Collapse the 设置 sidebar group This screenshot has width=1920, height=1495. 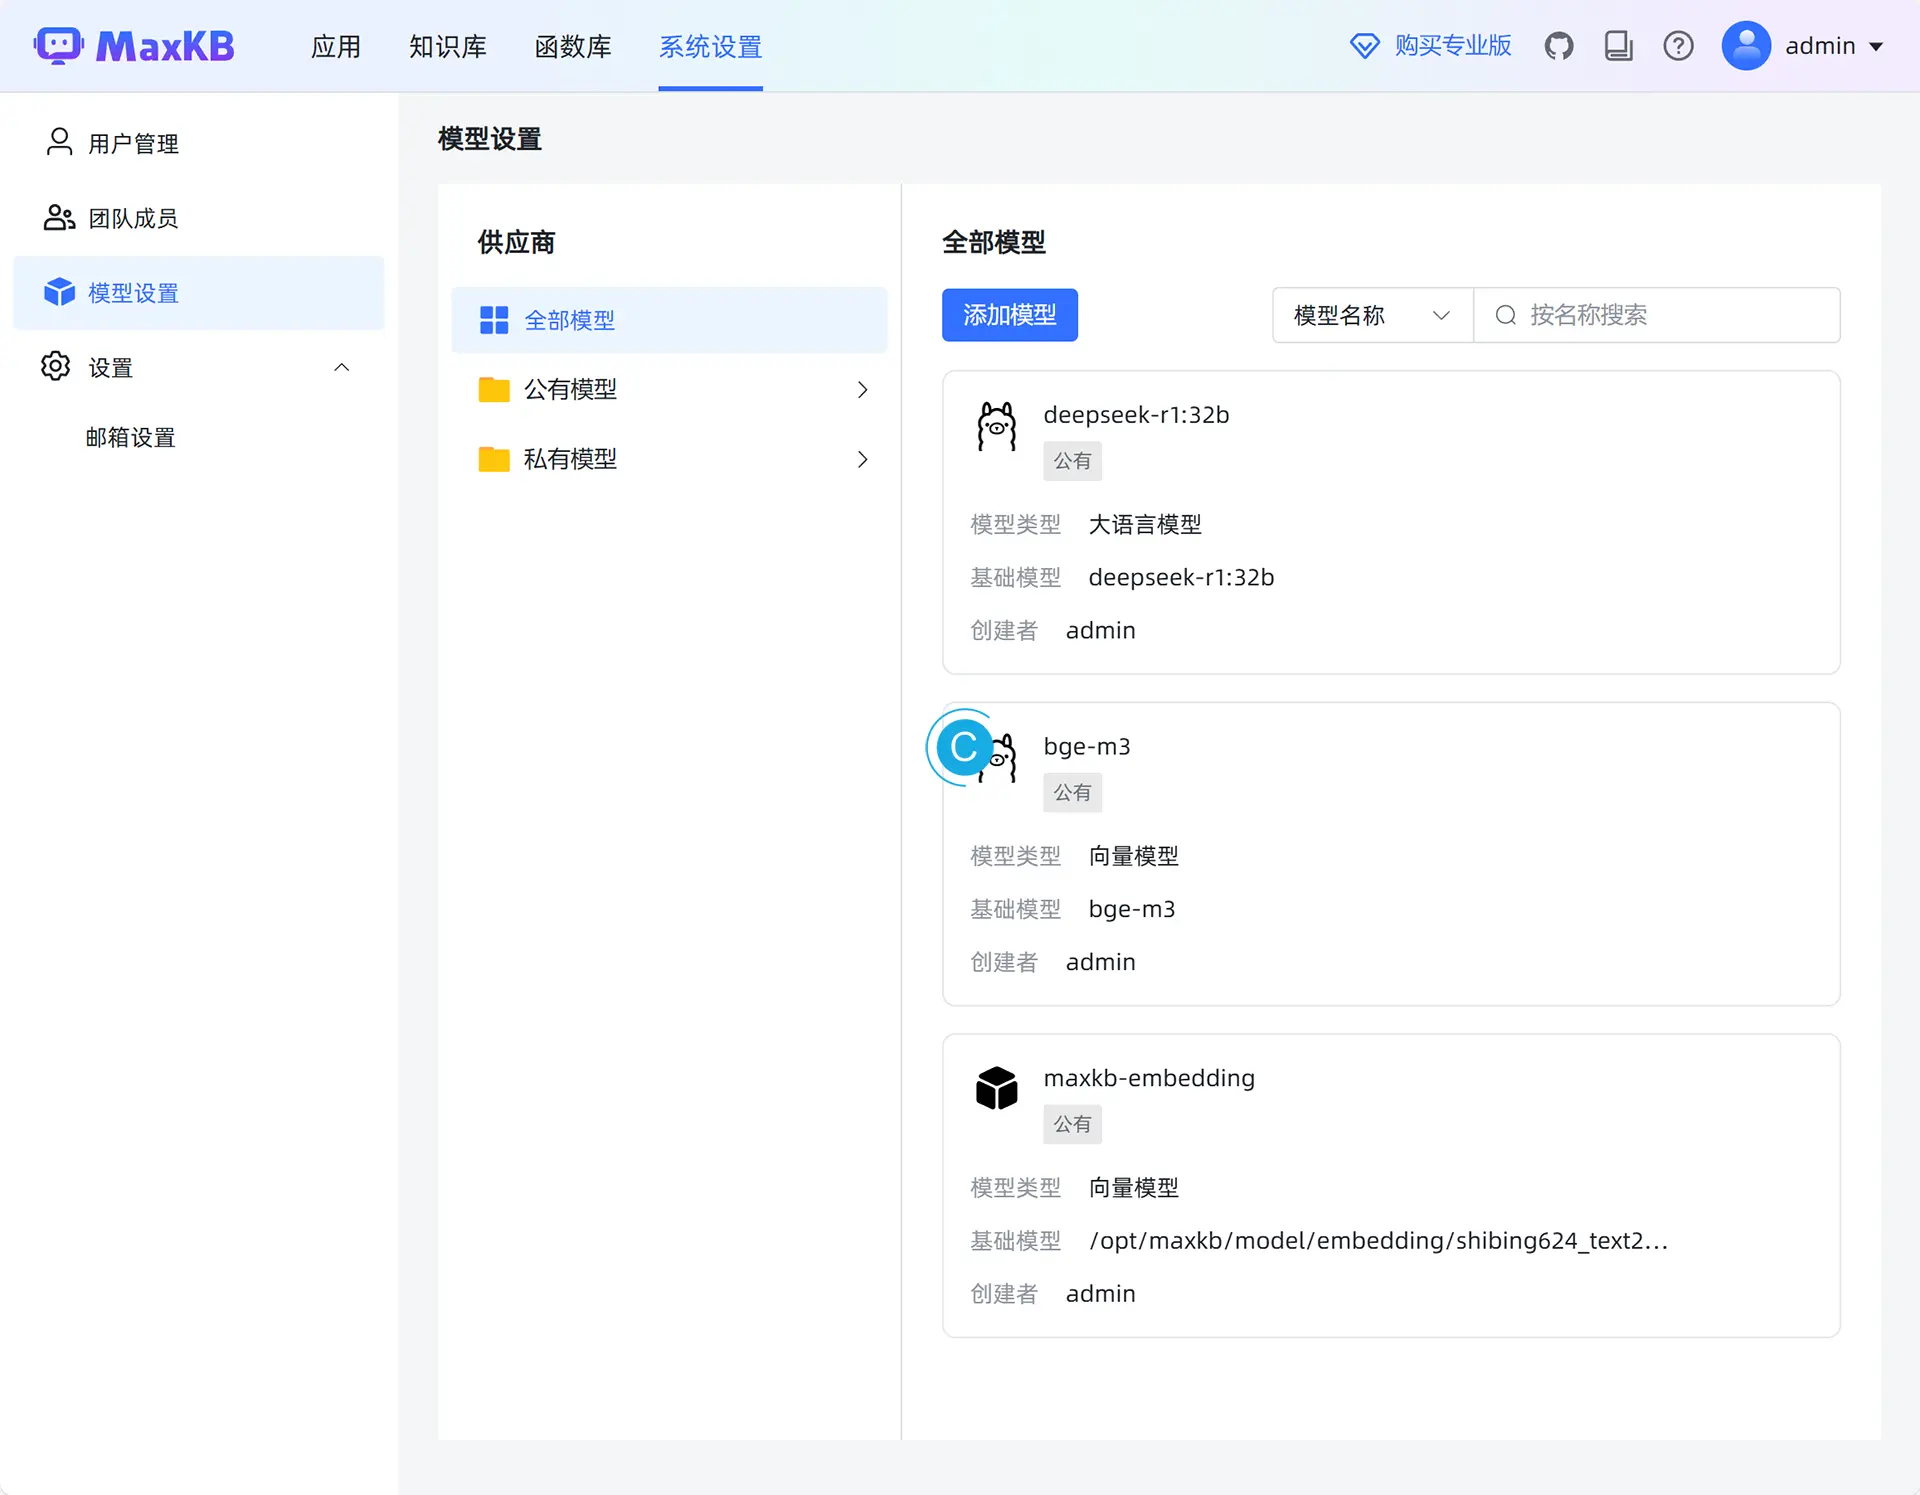click(x=341, y=367)
